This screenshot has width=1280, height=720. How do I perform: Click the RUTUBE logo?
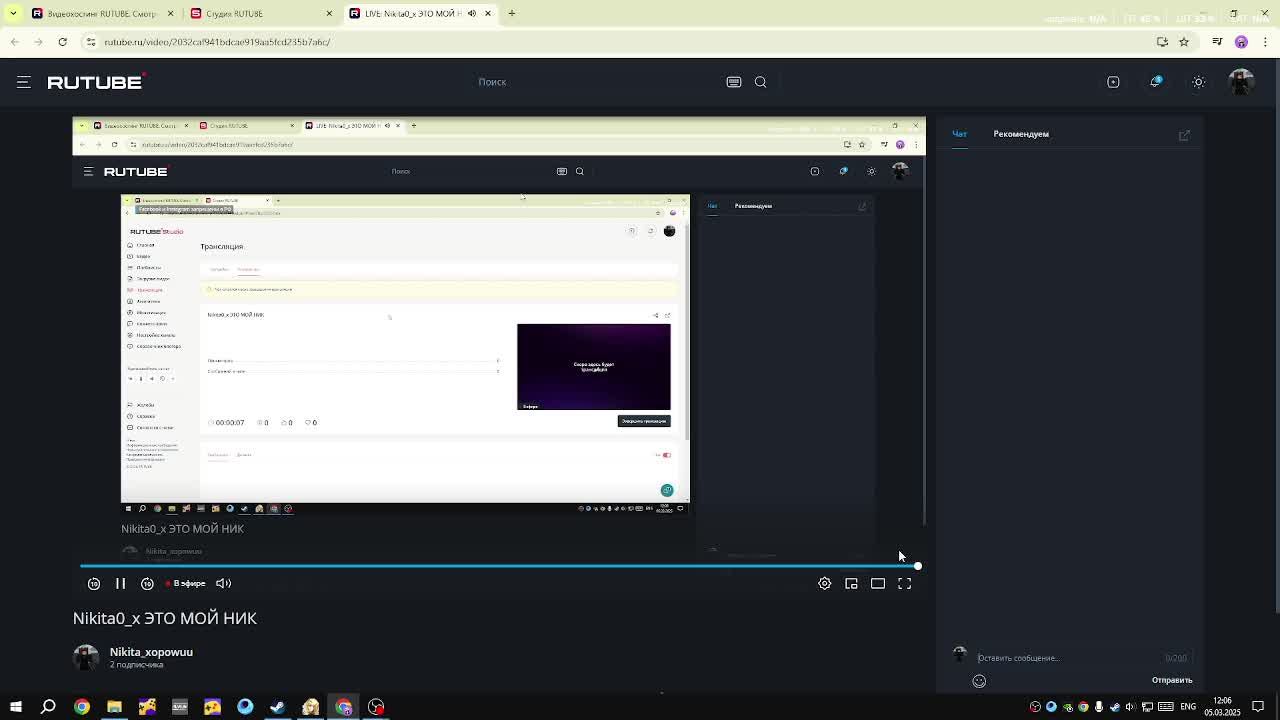click(x=96, y=82)
